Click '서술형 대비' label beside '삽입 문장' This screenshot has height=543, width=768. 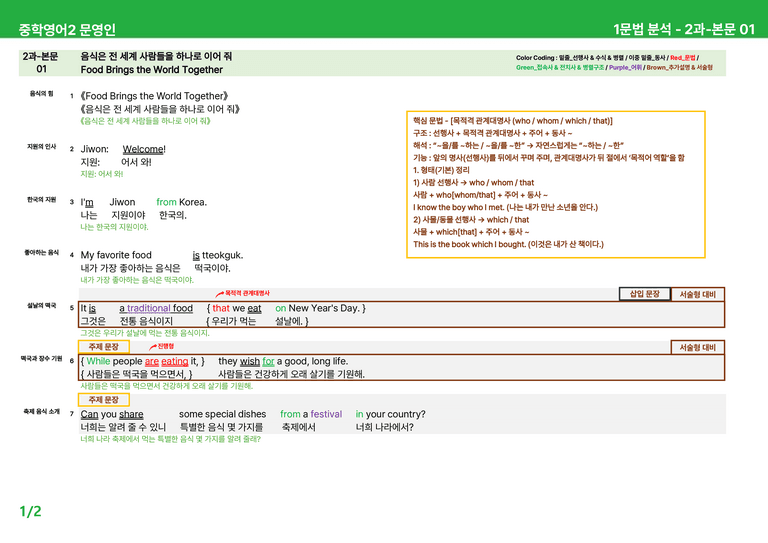(697, 294)
